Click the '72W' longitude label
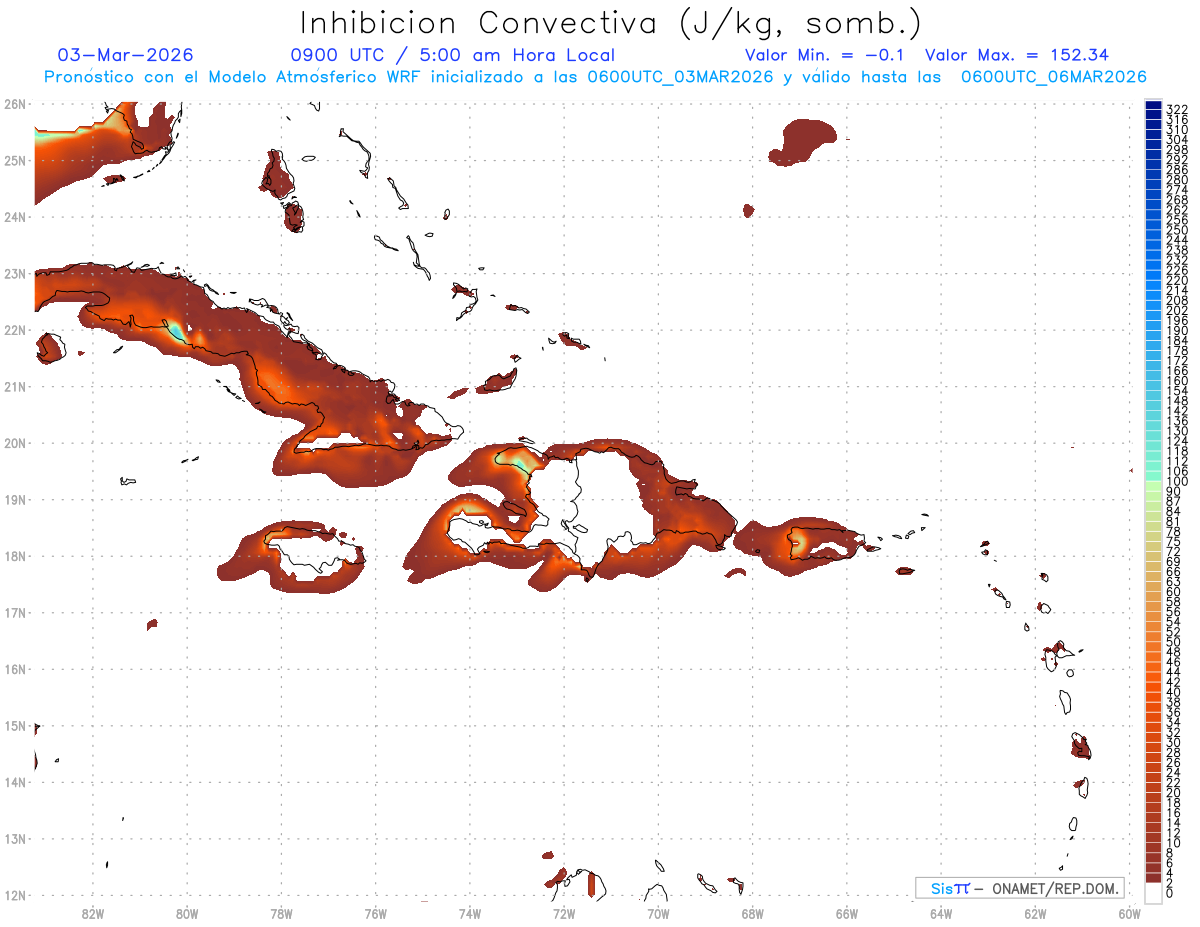Screen dimensions: 1200x927 point(564,913)
